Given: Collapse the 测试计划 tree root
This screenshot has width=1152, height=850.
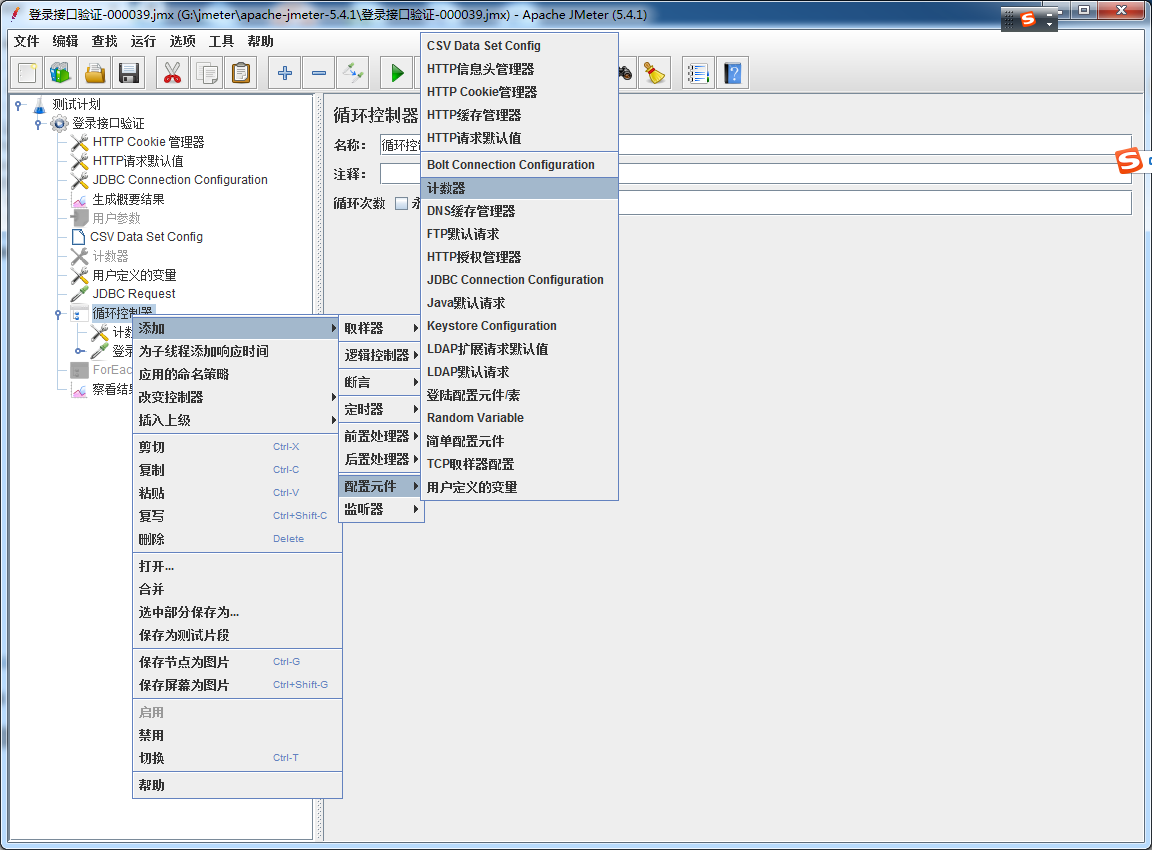Looking at the screenshot, I should point(20,105).
